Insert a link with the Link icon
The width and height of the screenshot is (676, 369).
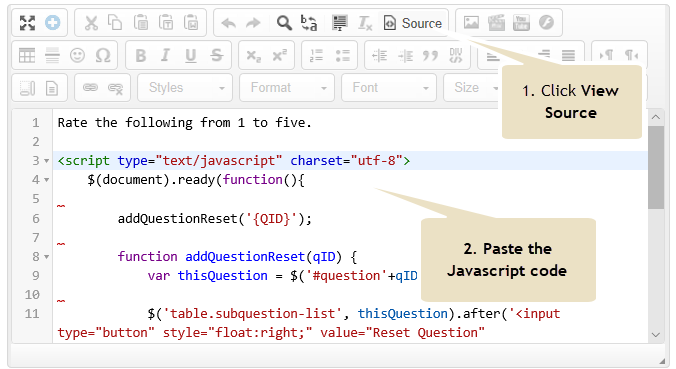click(x=90, y=88)
